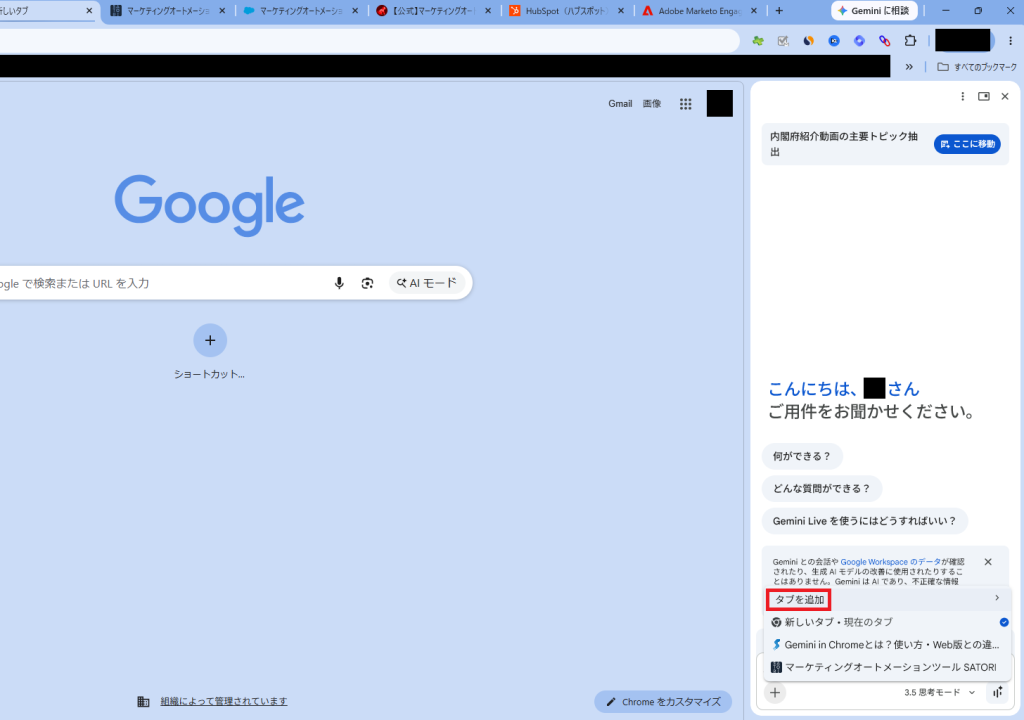
Task: Add a shortcut with the plus circle
Action: 210,340
